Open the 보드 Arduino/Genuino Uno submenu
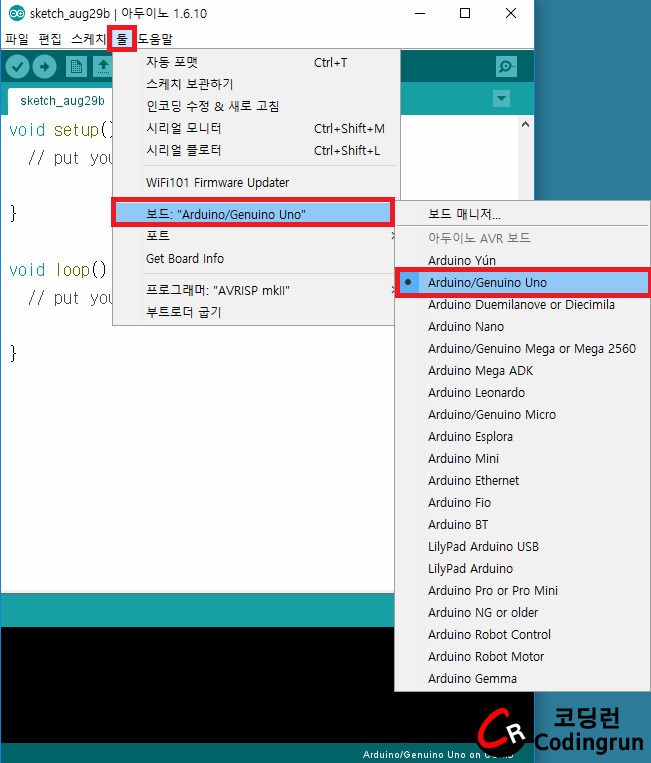The image size is (651, 763). (x=253, y=214)
